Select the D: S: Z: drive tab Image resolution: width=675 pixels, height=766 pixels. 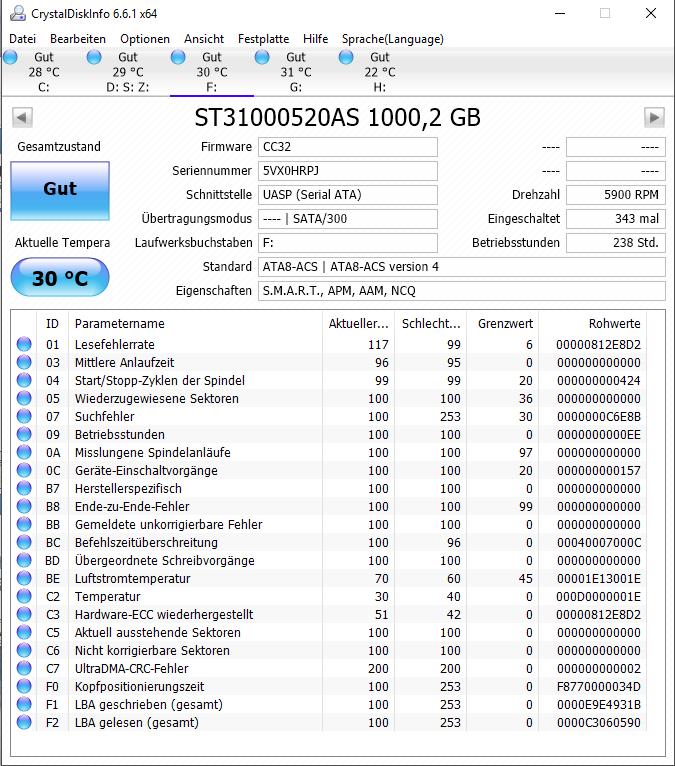(x=127, y=72)
